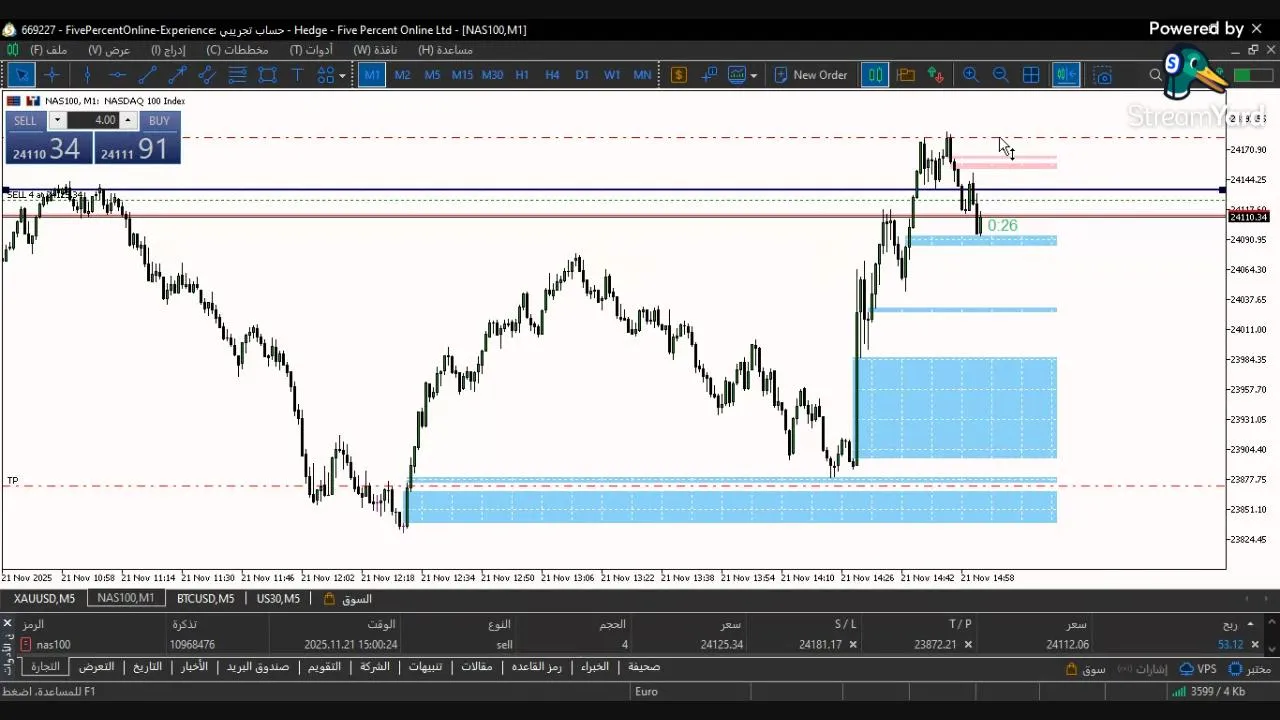Select the trendline drawing tool
Screen dimensions: 1280x720
[147, 75]
